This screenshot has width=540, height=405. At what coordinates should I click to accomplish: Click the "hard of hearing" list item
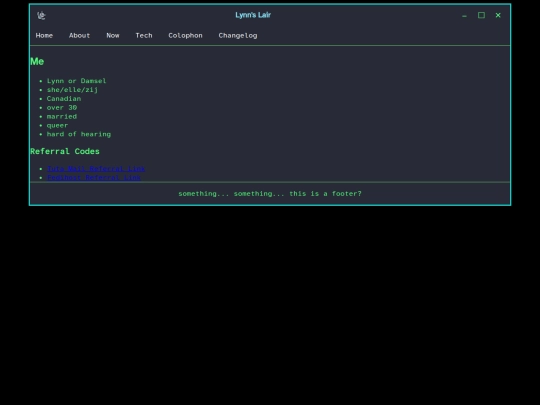pos(79,134)
